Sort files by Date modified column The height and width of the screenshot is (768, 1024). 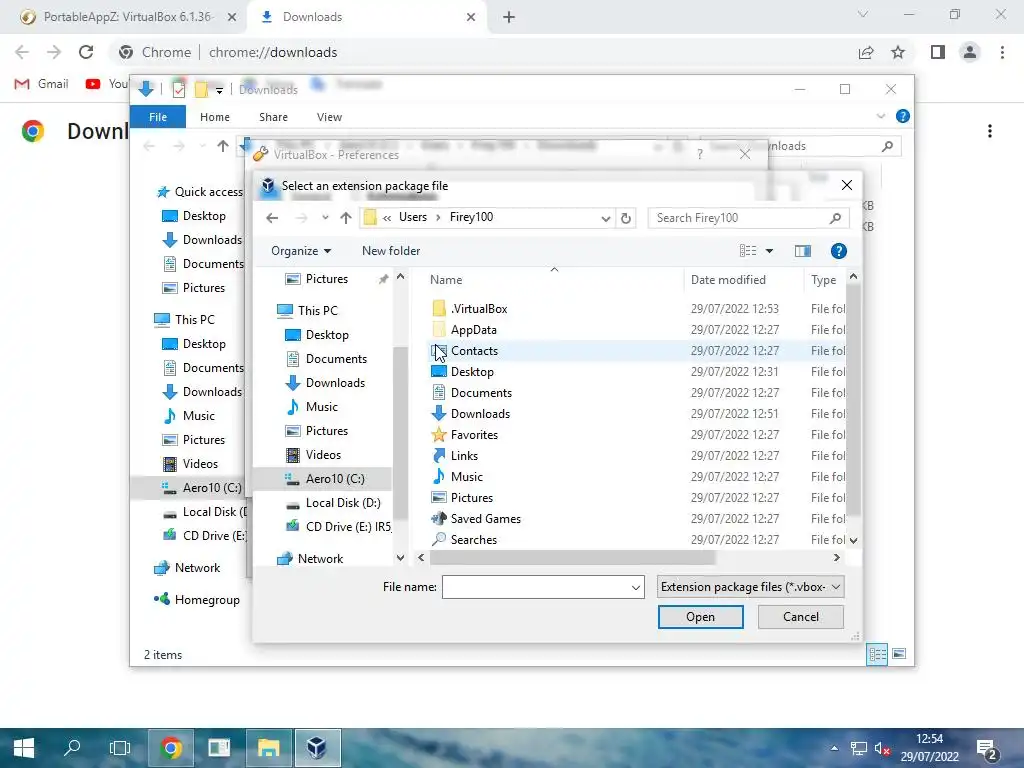pyautogui.click(x=728, y=280)
